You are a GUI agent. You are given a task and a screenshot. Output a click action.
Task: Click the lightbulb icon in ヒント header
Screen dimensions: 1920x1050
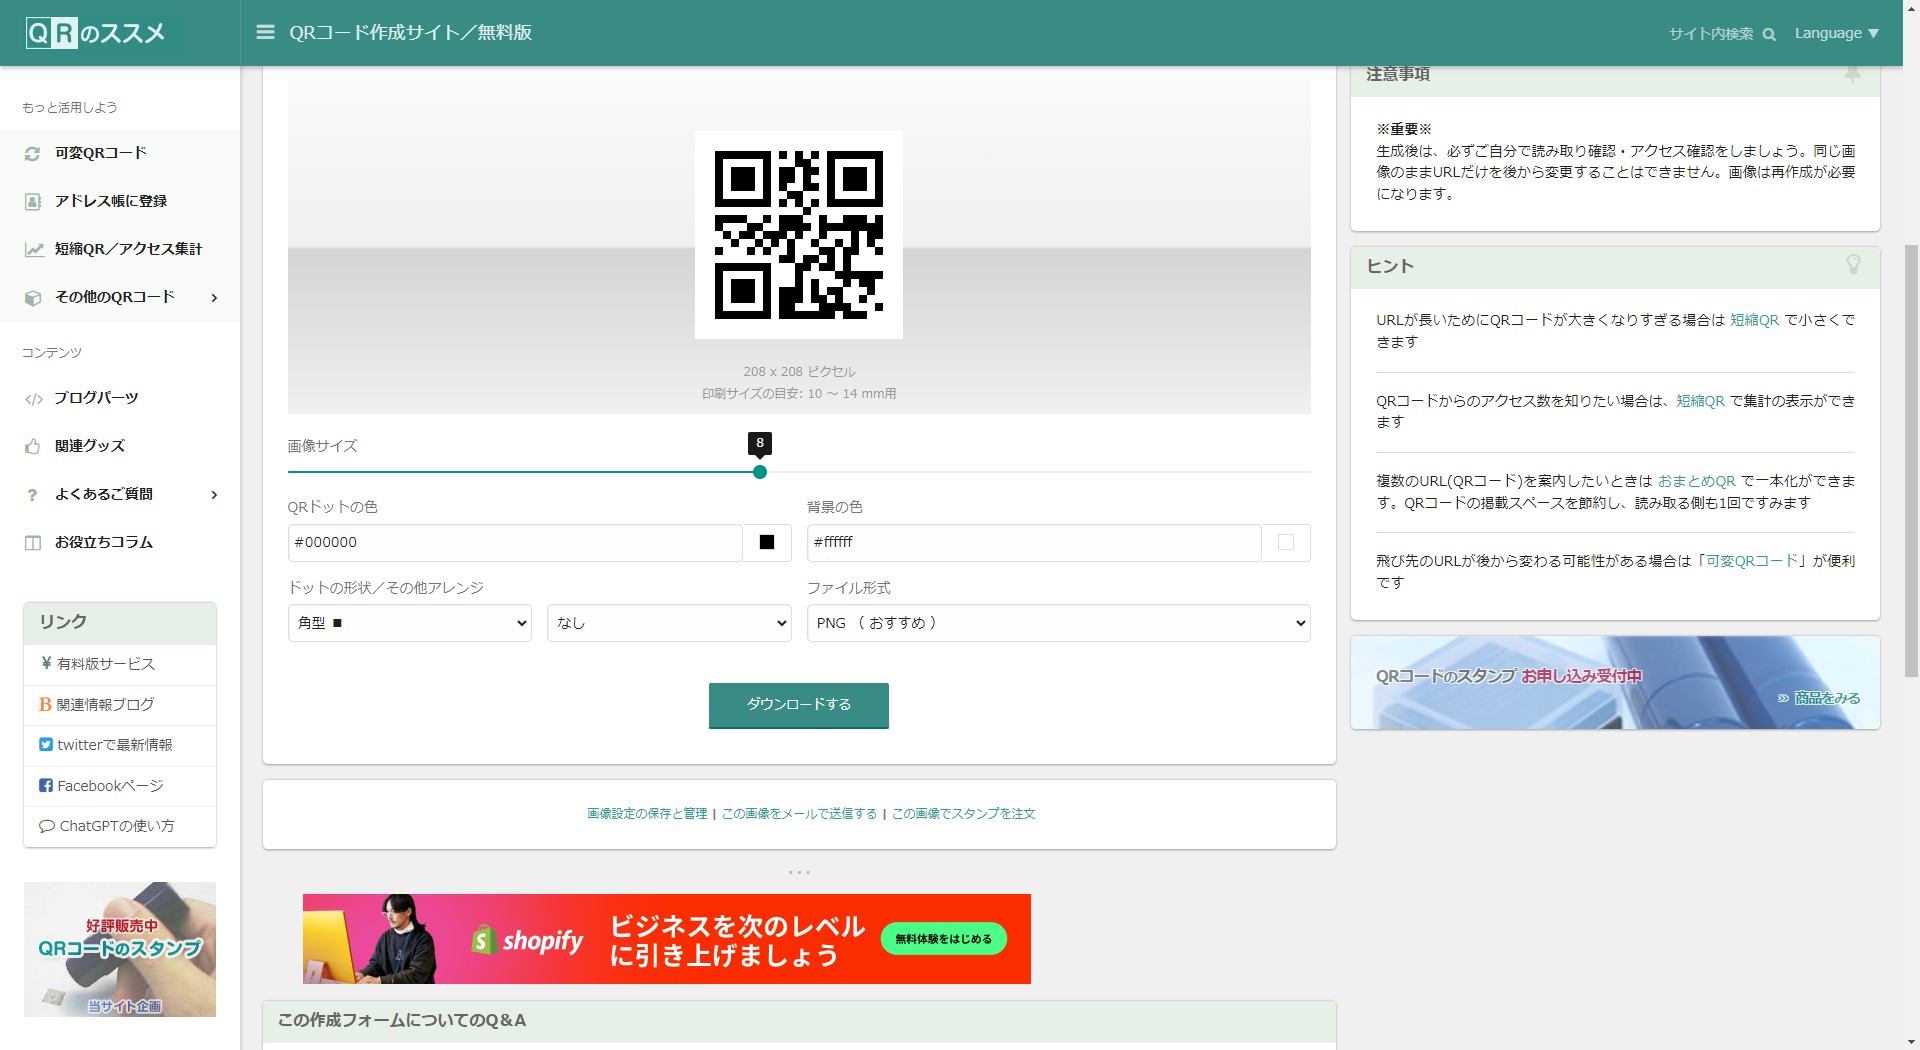click(x=1853, y=265)
